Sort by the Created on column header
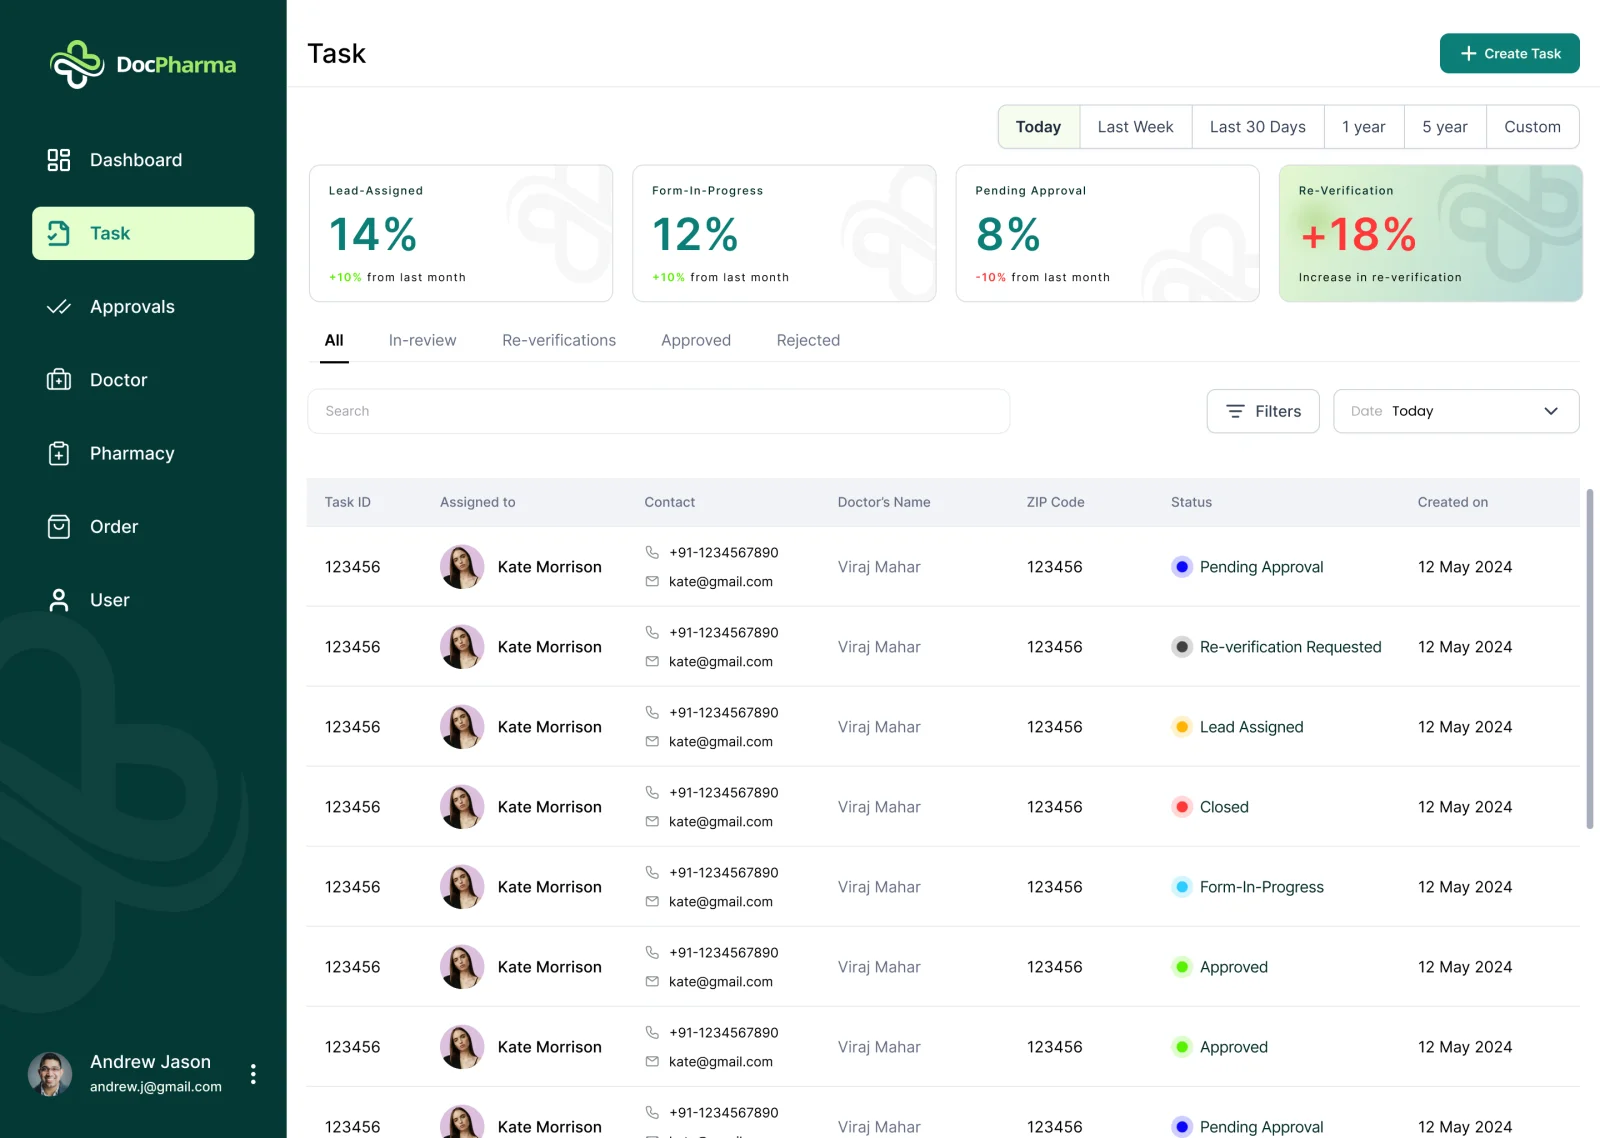 (x=1452, y=502)
